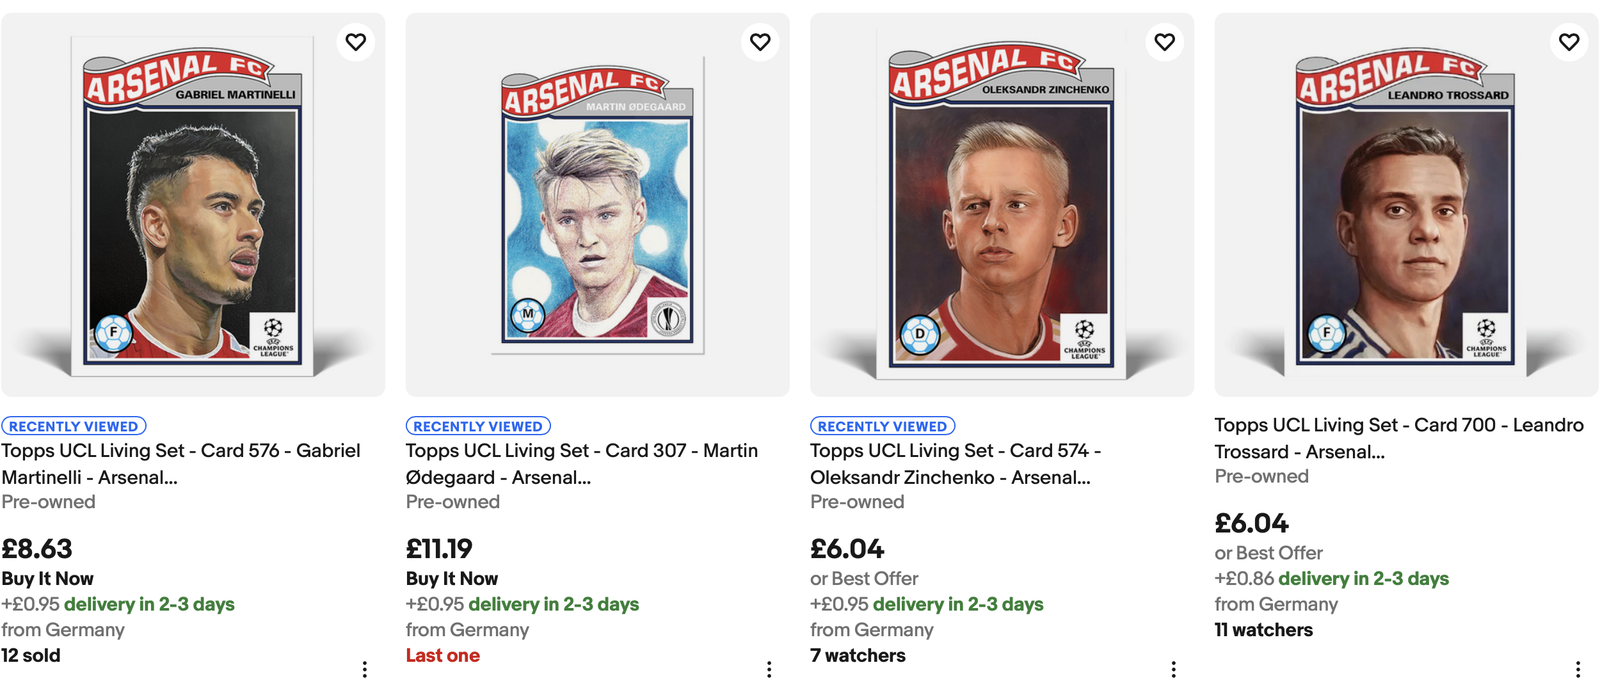Open three-dot menu on Ødegaard listing
1600x681 pixels.
[769, 669]
